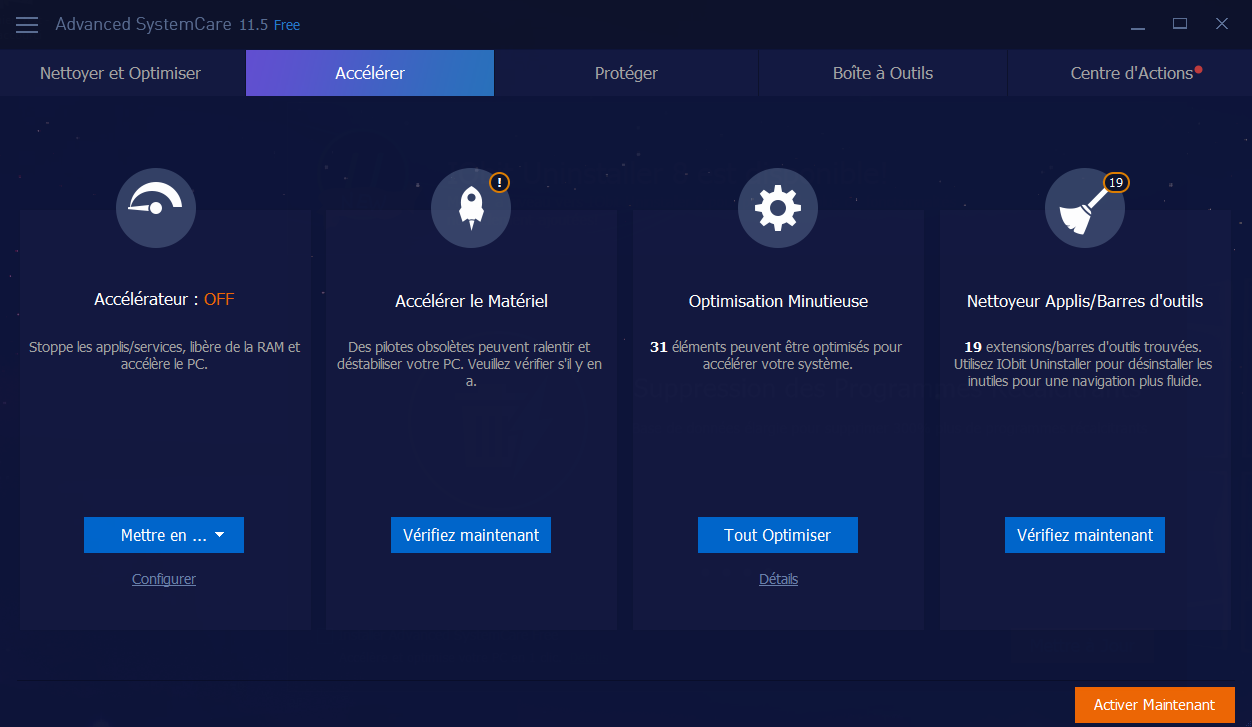Open the hamburger menu
This screenshot has width=1252, height=727.
tap(27, 25)
